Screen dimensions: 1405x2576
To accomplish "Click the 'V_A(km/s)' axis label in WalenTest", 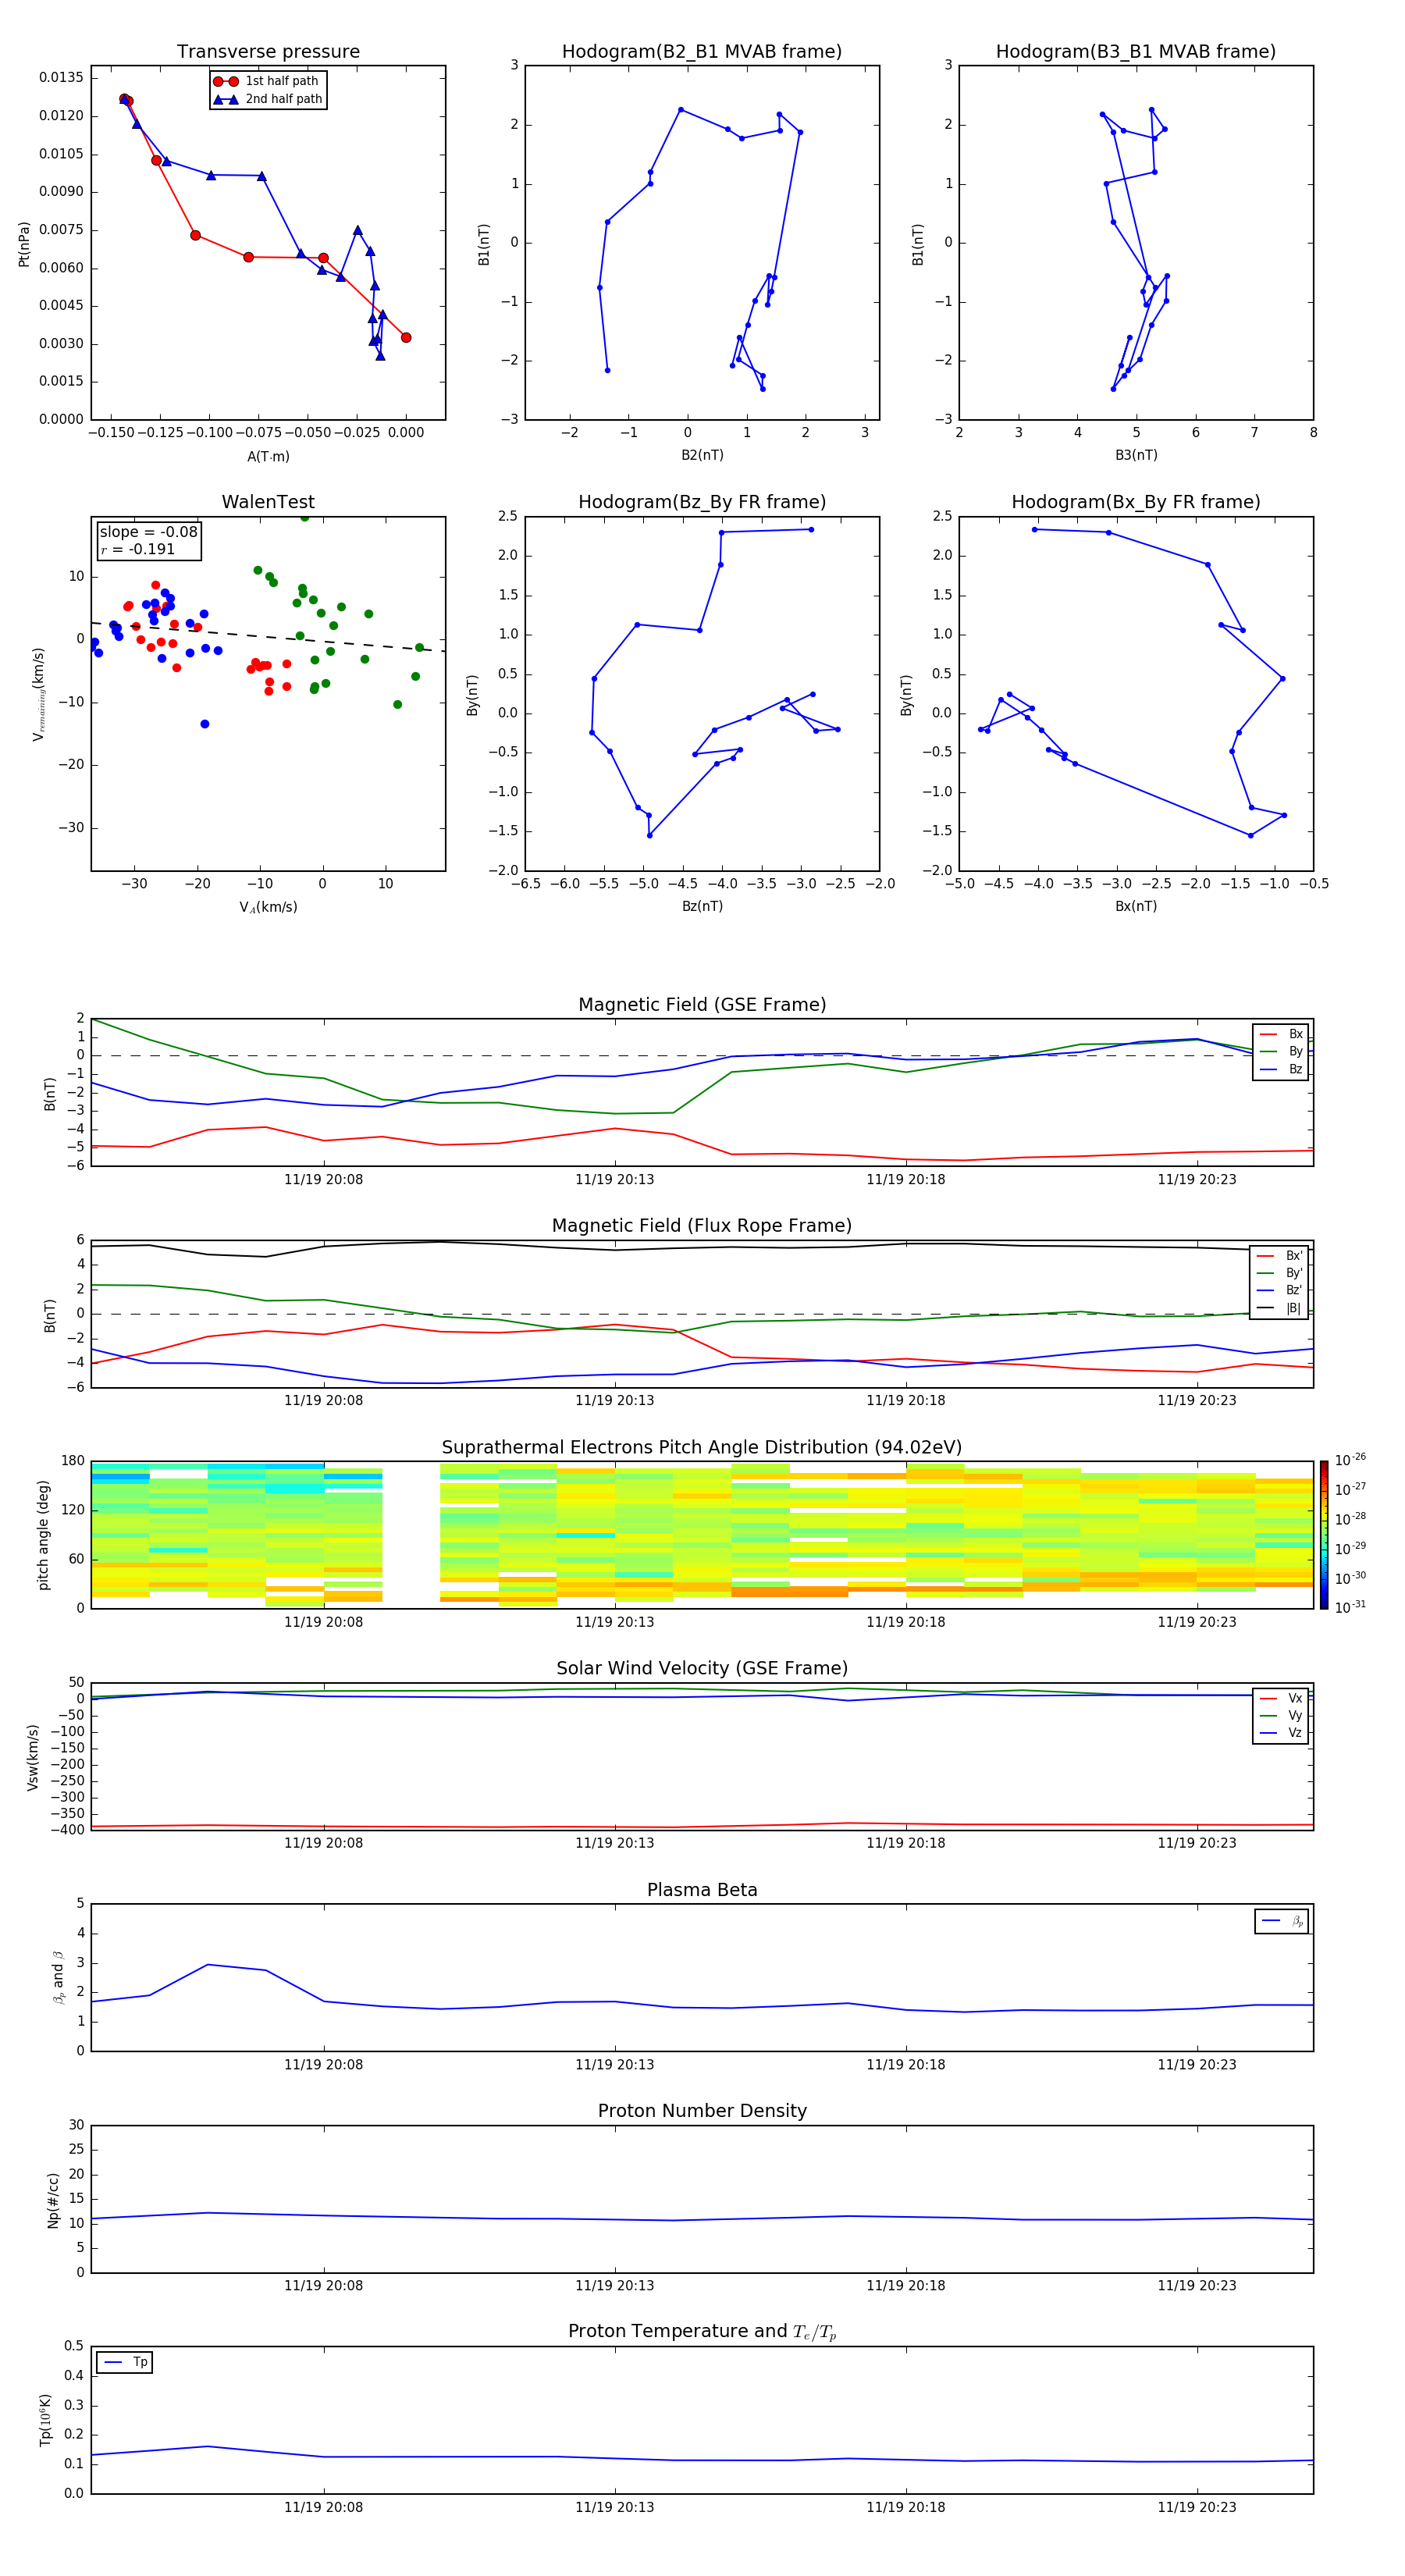I will (x=268, y=907).
